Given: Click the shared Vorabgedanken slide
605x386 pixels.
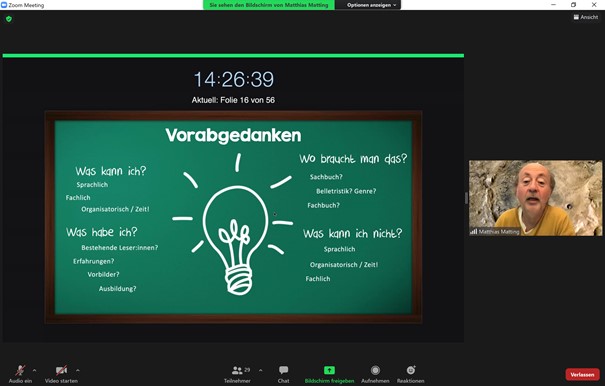Looking at the screenshot, I should tap(233, 217).
